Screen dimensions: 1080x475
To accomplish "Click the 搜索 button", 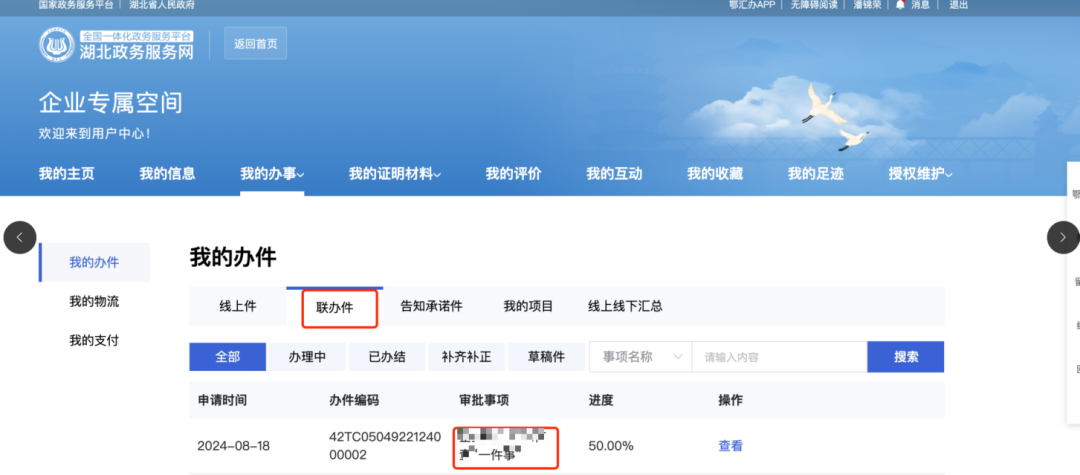I will pyautogui.click(x=905, y=357).
